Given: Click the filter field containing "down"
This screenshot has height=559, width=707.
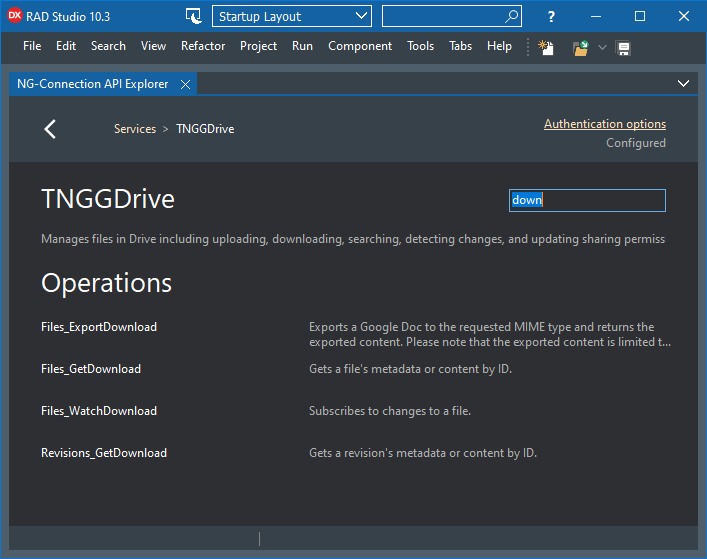Looking at the screenshot, I should [x=586, y=200].
